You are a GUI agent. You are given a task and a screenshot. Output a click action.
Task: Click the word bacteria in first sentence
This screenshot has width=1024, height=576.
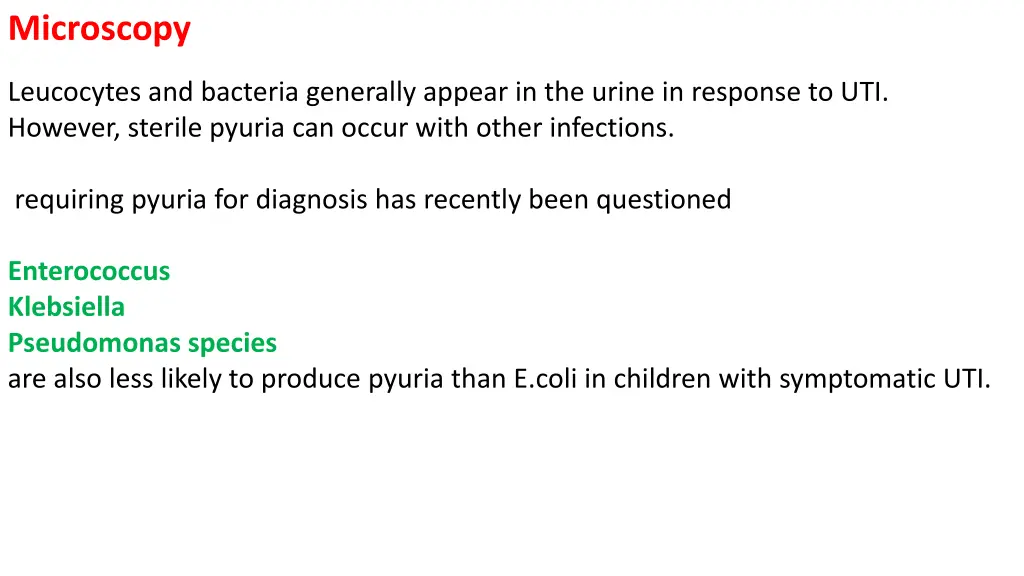coord(249,92)
